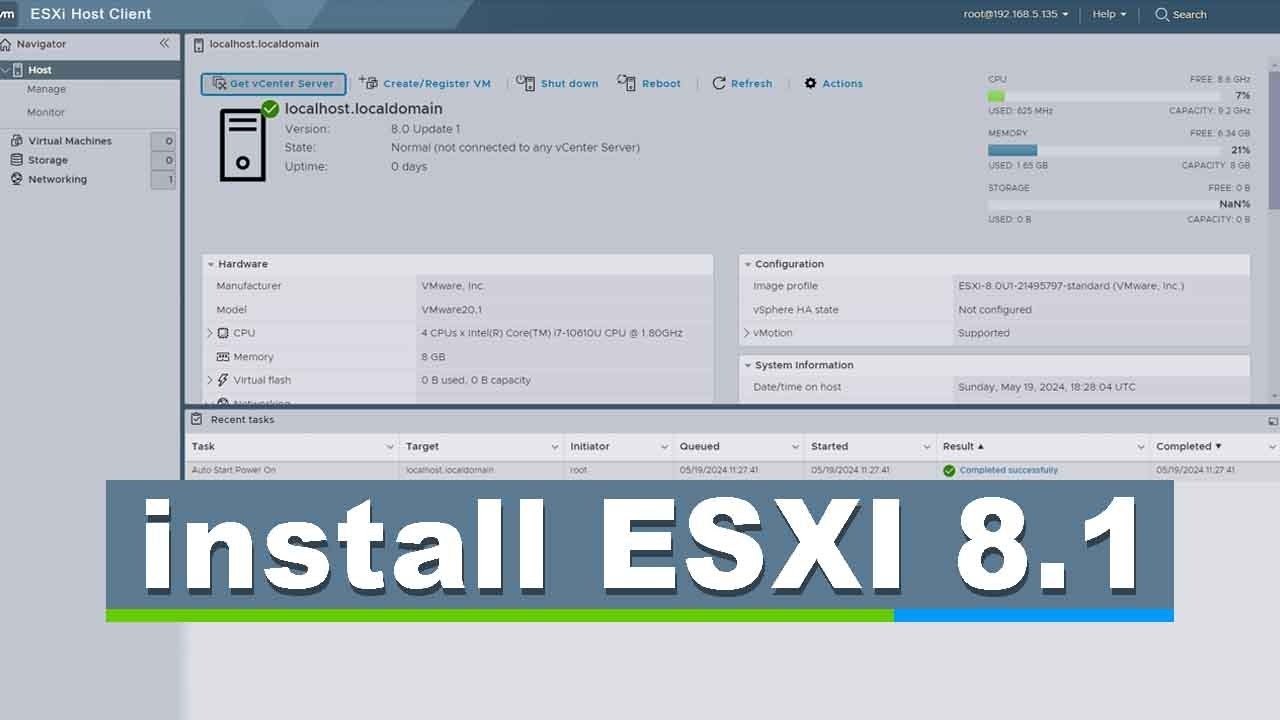Click ESXi Host Client title
The width and height of the screenshot is (1280, 720).
point(91,14)
